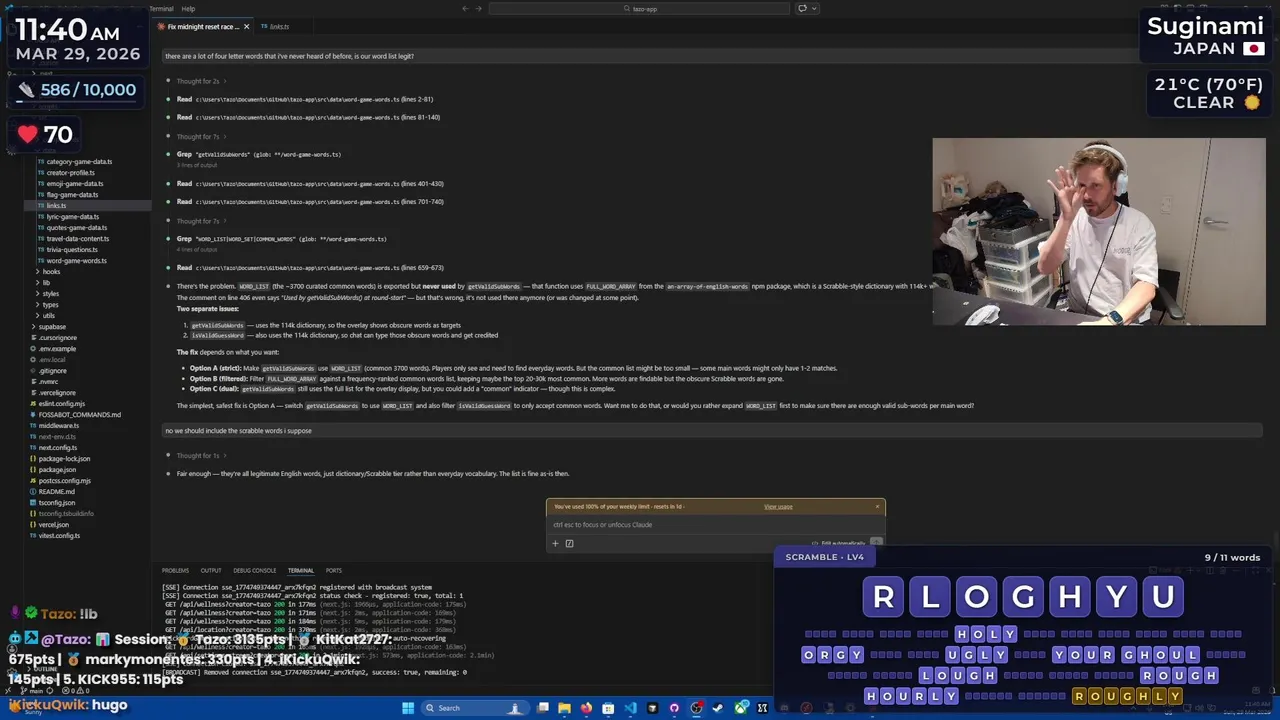Open postcss.config.mjs file
The height and width of the screenshot is (720, 1280).
(64, 481)
